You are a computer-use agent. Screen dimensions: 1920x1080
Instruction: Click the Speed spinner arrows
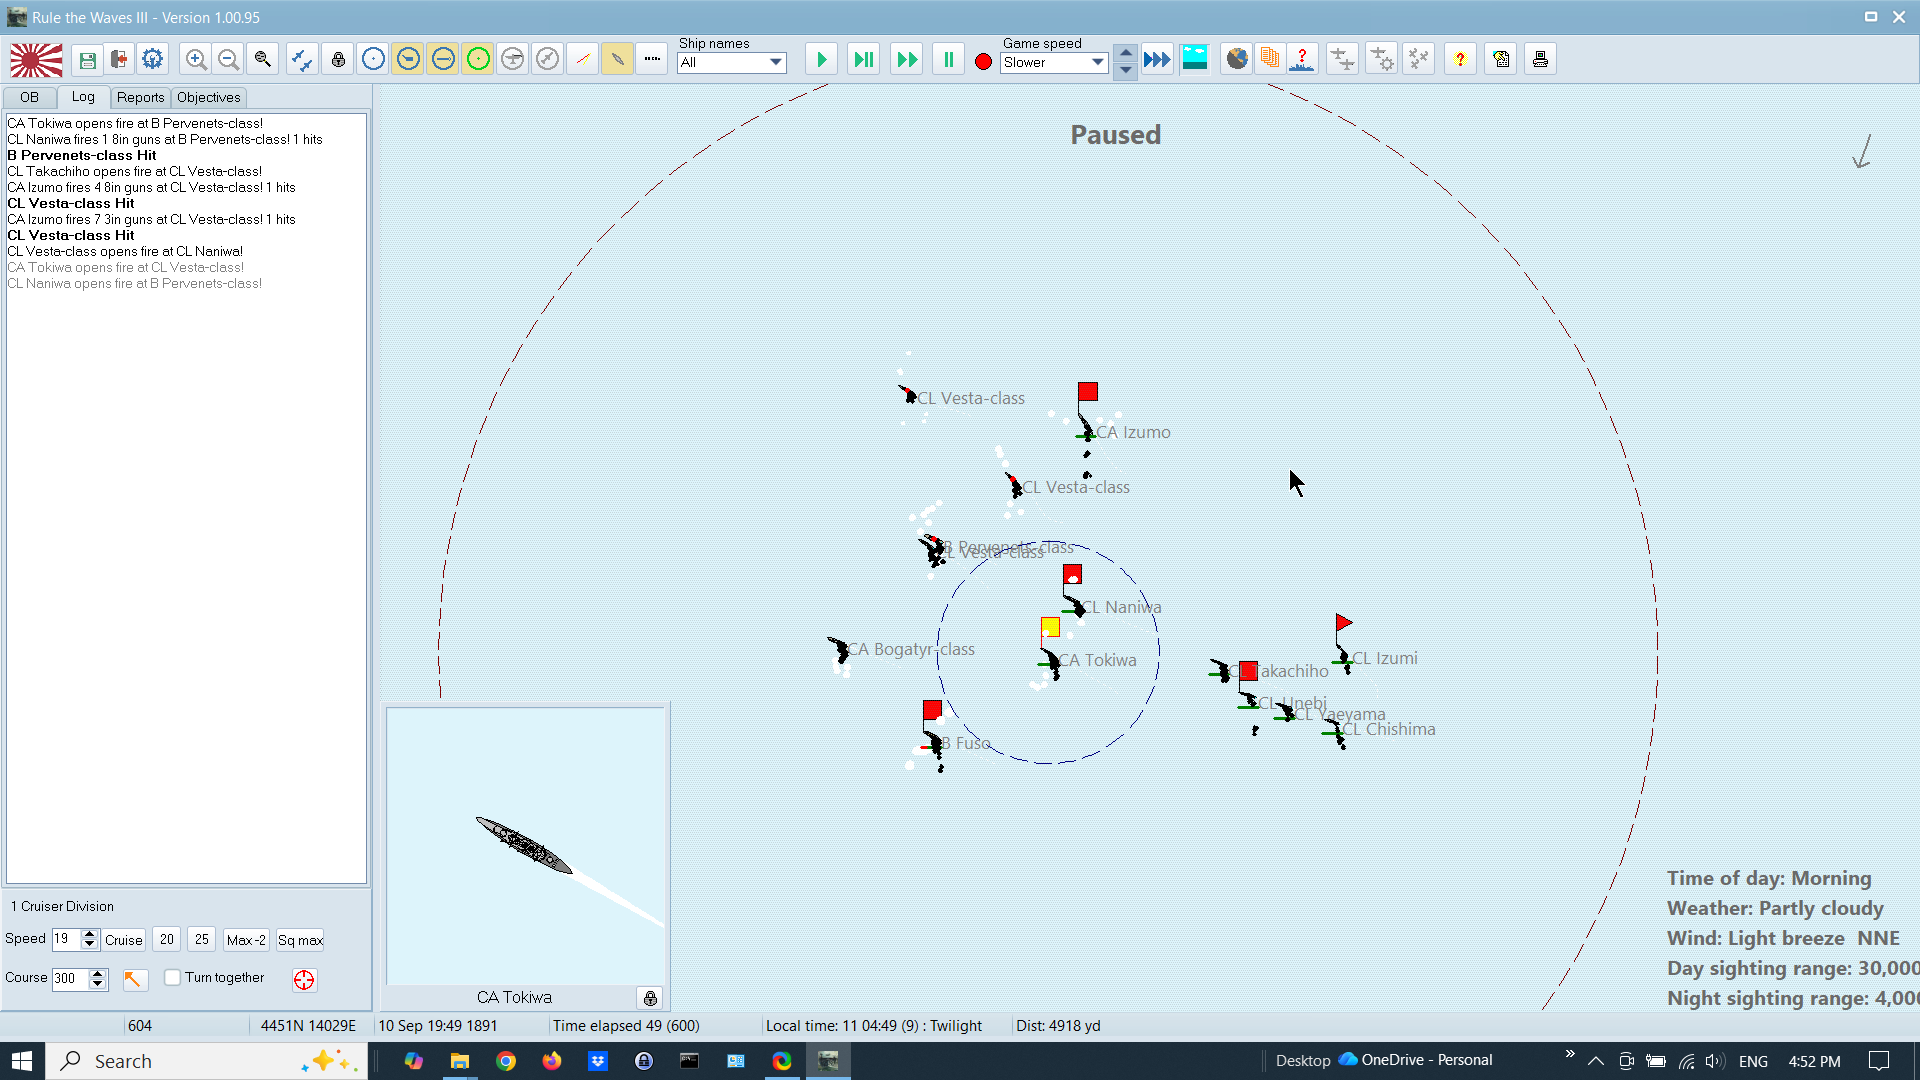pyautogui.click(x=90, y=939)
